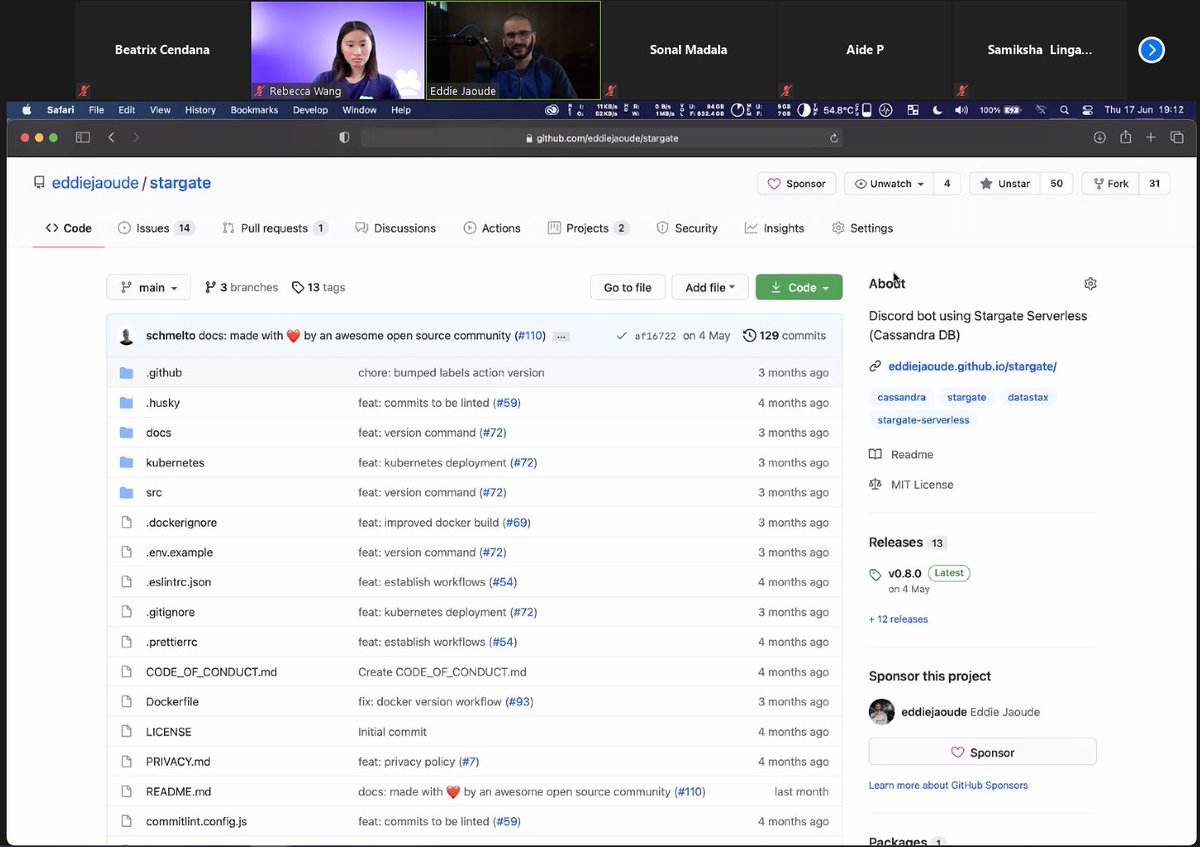Open the repository Settings tab

click(862, 228)
